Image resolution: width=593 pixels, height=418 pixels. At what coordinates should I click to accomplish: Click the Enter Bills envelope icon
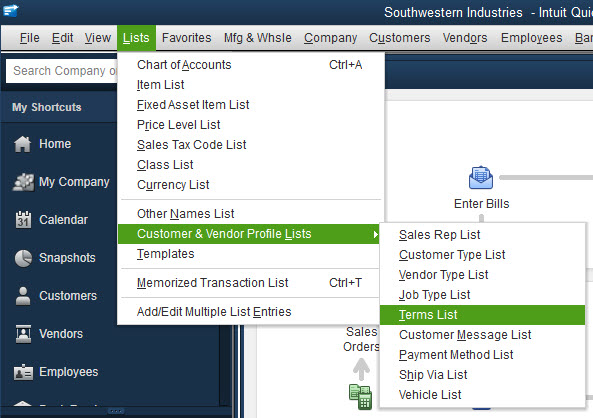(481, 177)
